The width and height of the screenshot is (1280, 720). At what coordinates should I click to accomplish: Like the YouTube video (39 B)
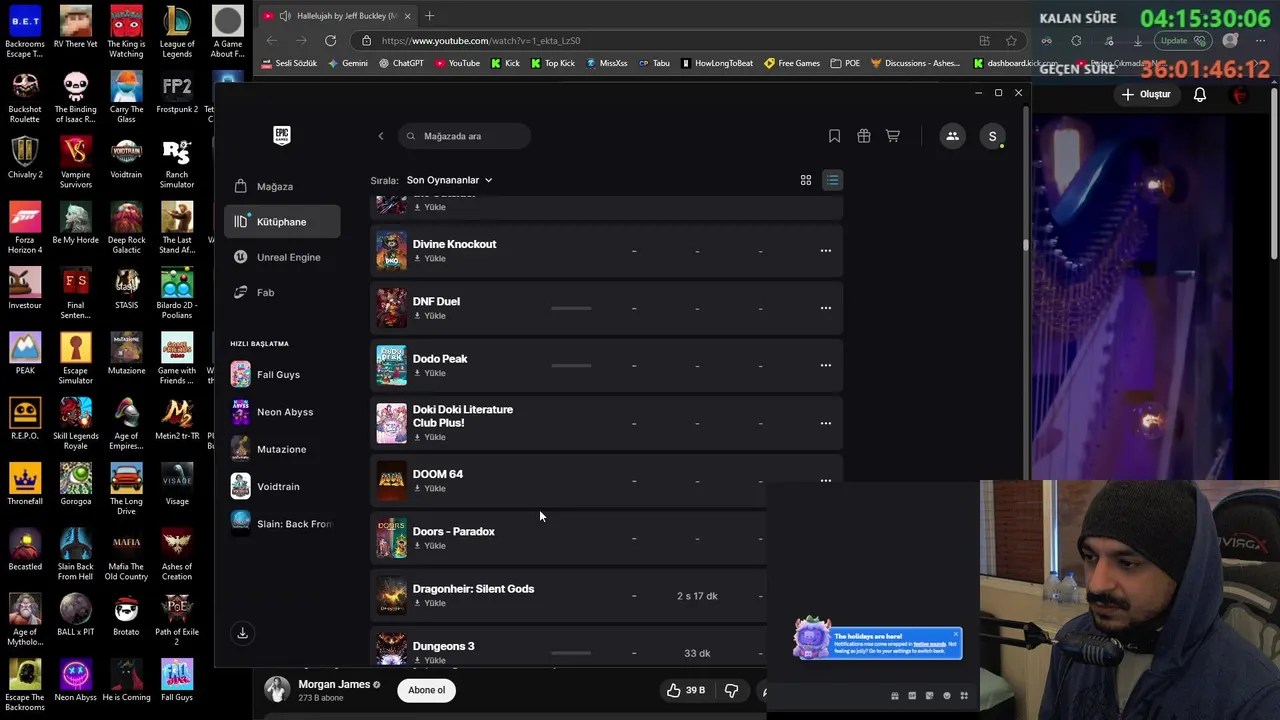point(686,690)
